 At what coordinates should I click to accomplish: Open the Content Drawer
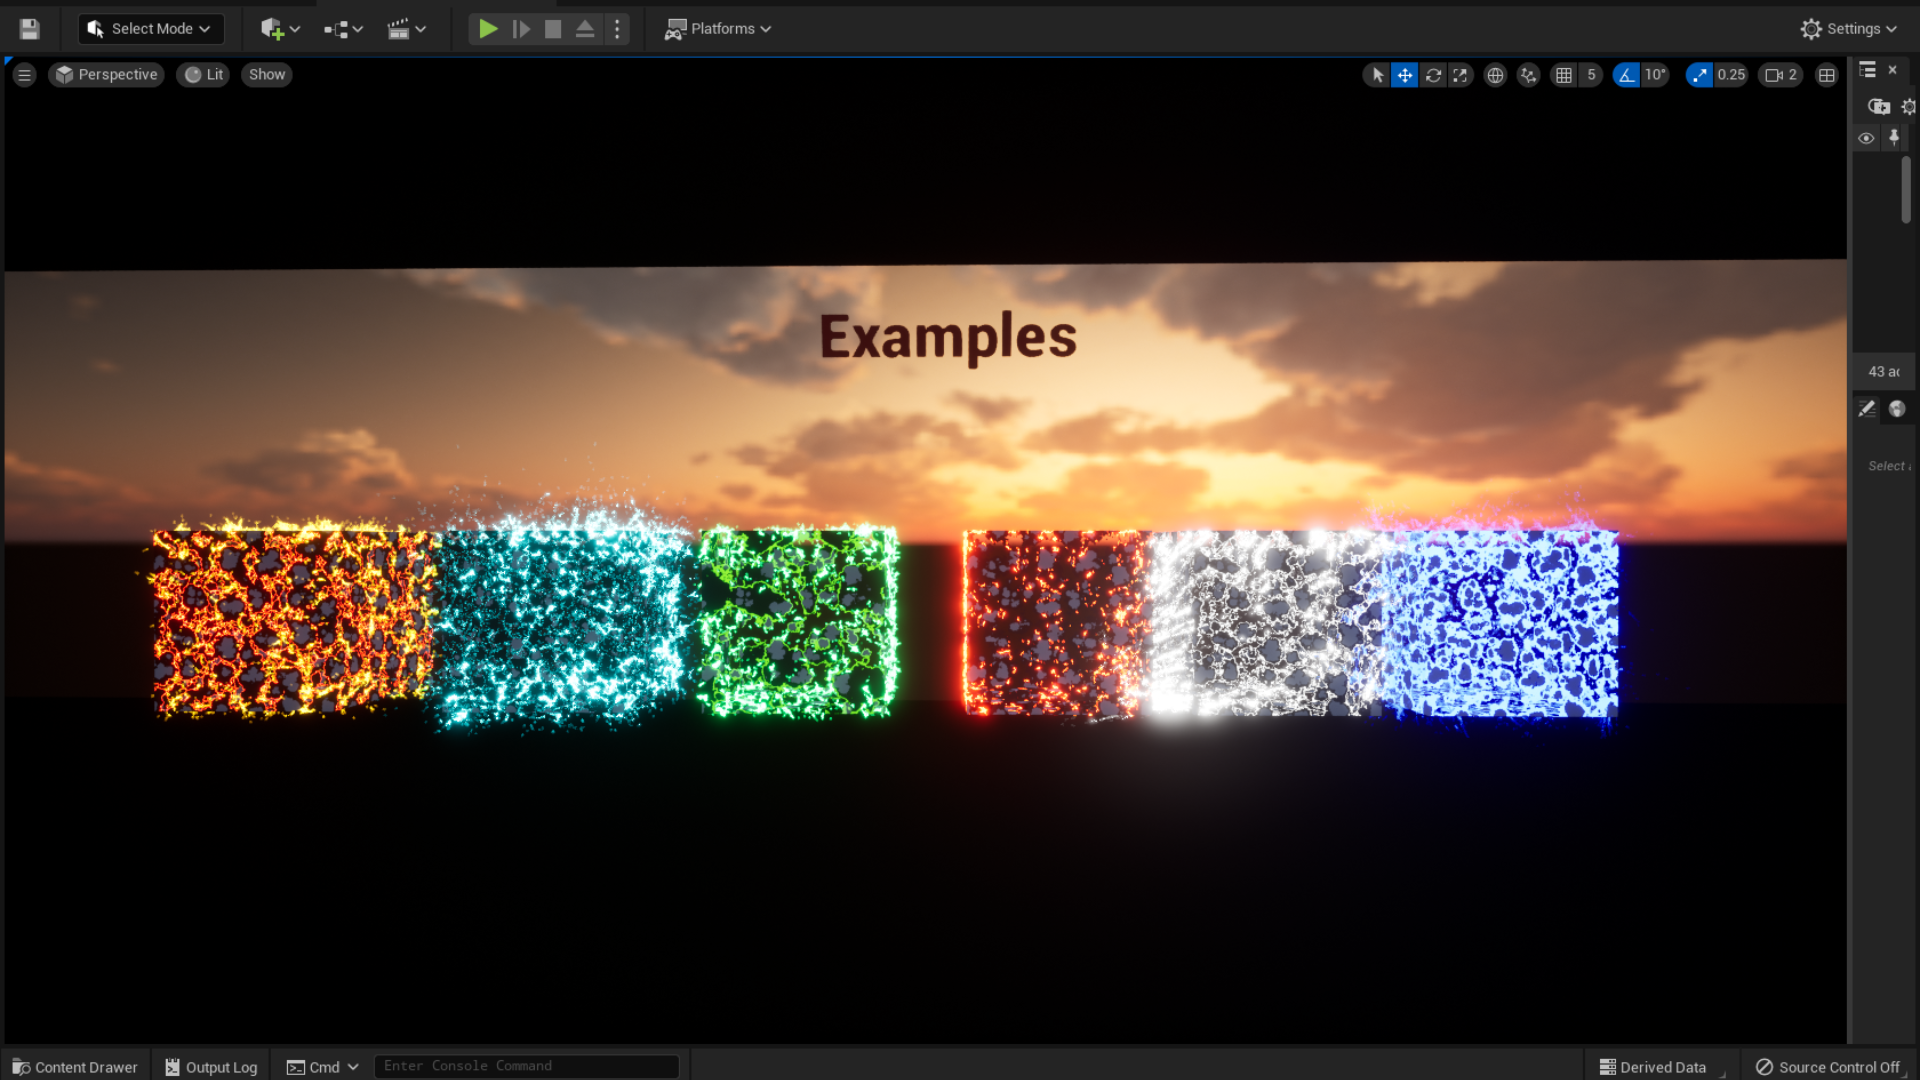pos(75,1067)
